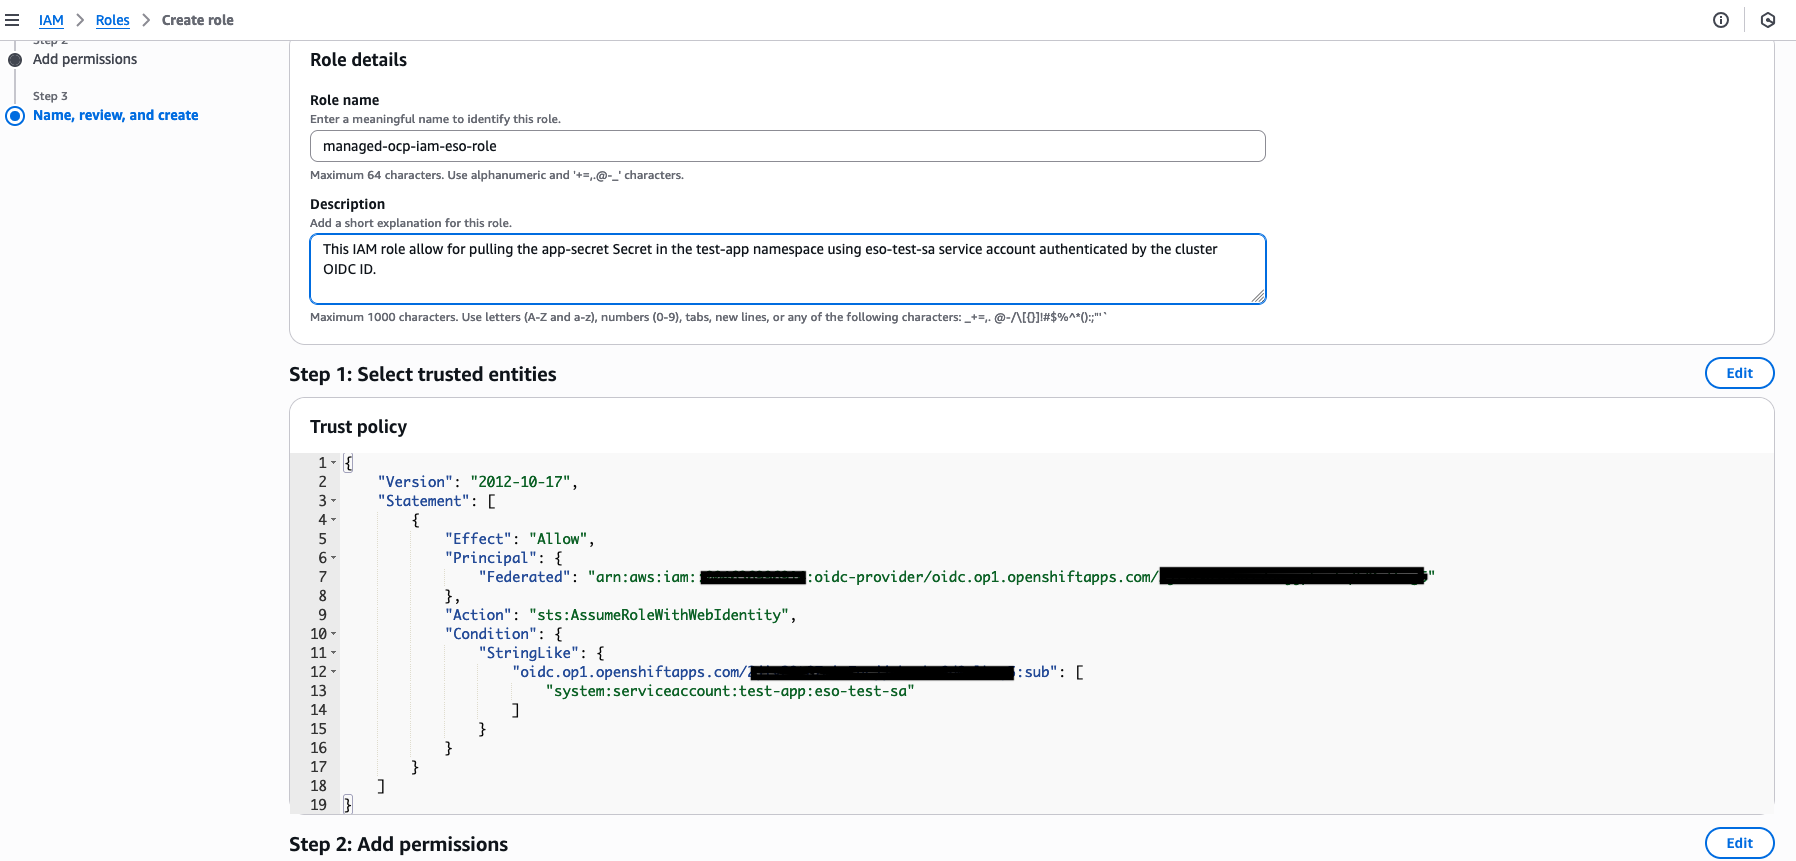Open the Roles breadcrumb link
Image resolution: width=1796 pixels, height=861 pixels.
(x=112, y=20)
